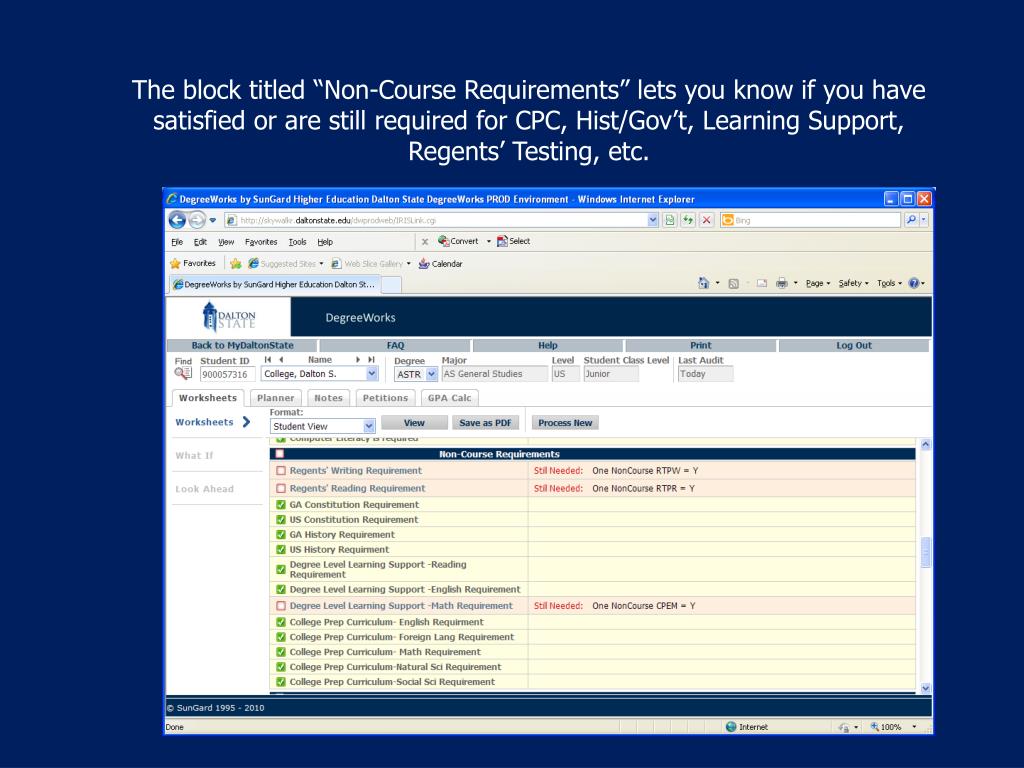
Task: Click the Process New button
Action: [x=565, y=423]
